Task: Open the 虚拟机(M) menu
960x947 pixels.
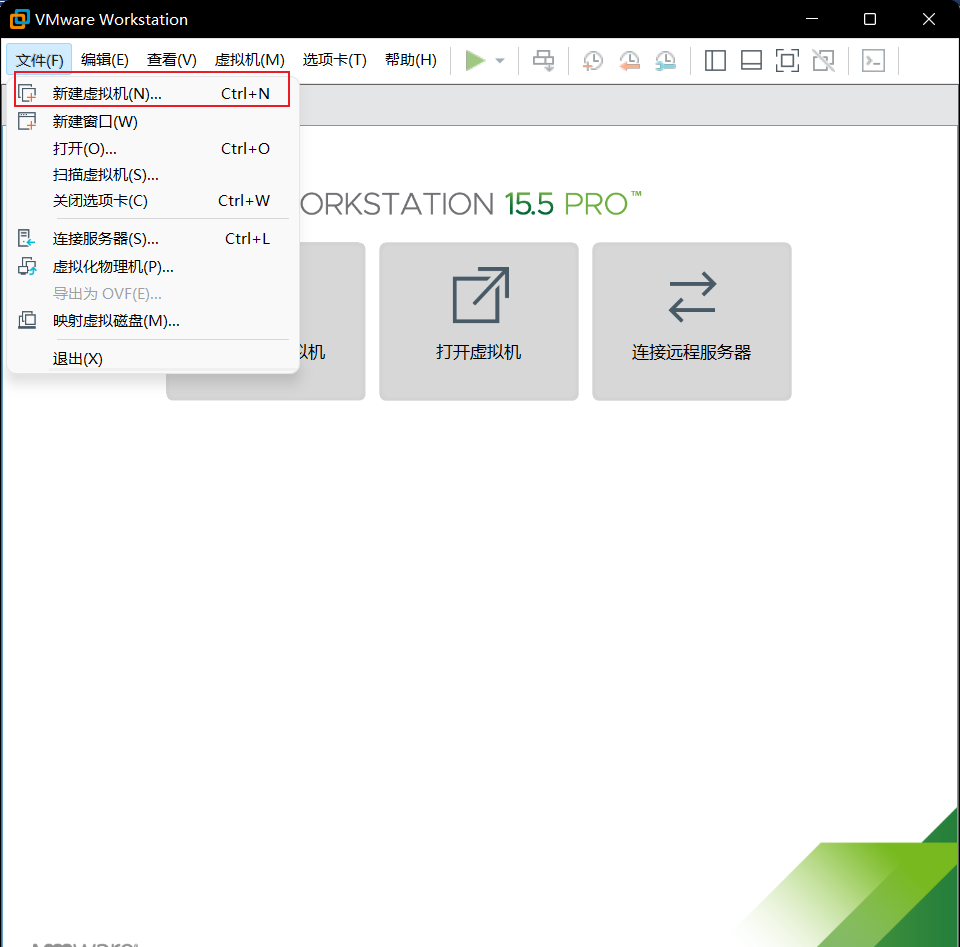Action: [x=249, y=60]
